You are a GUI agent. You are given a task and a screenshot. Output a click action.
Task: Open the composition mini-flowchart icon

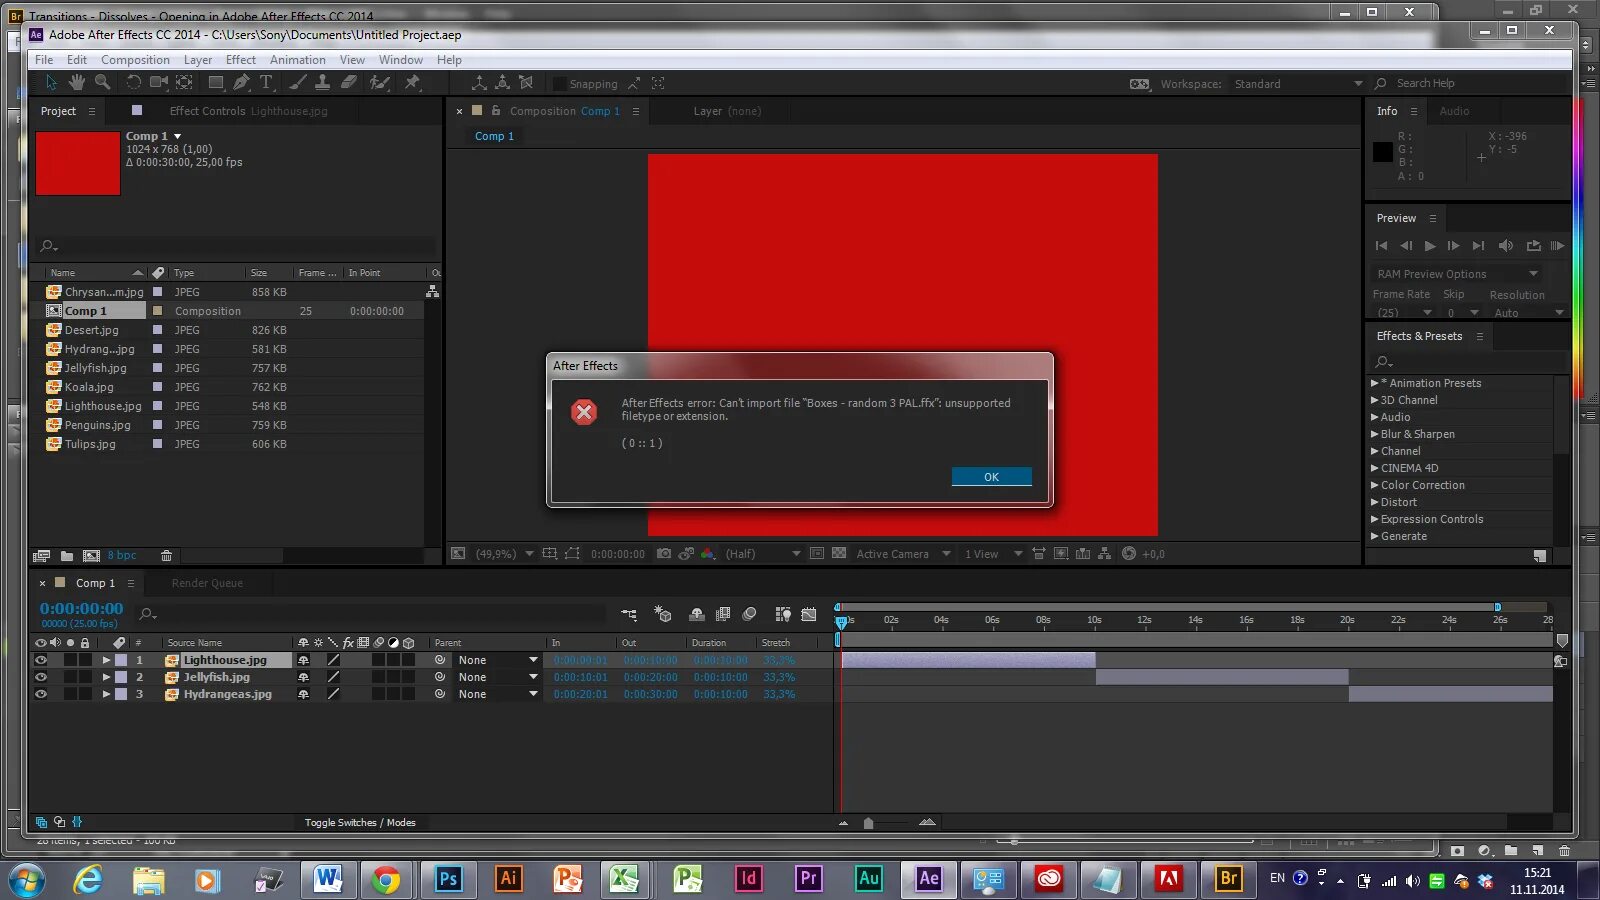tap(629, 614)
